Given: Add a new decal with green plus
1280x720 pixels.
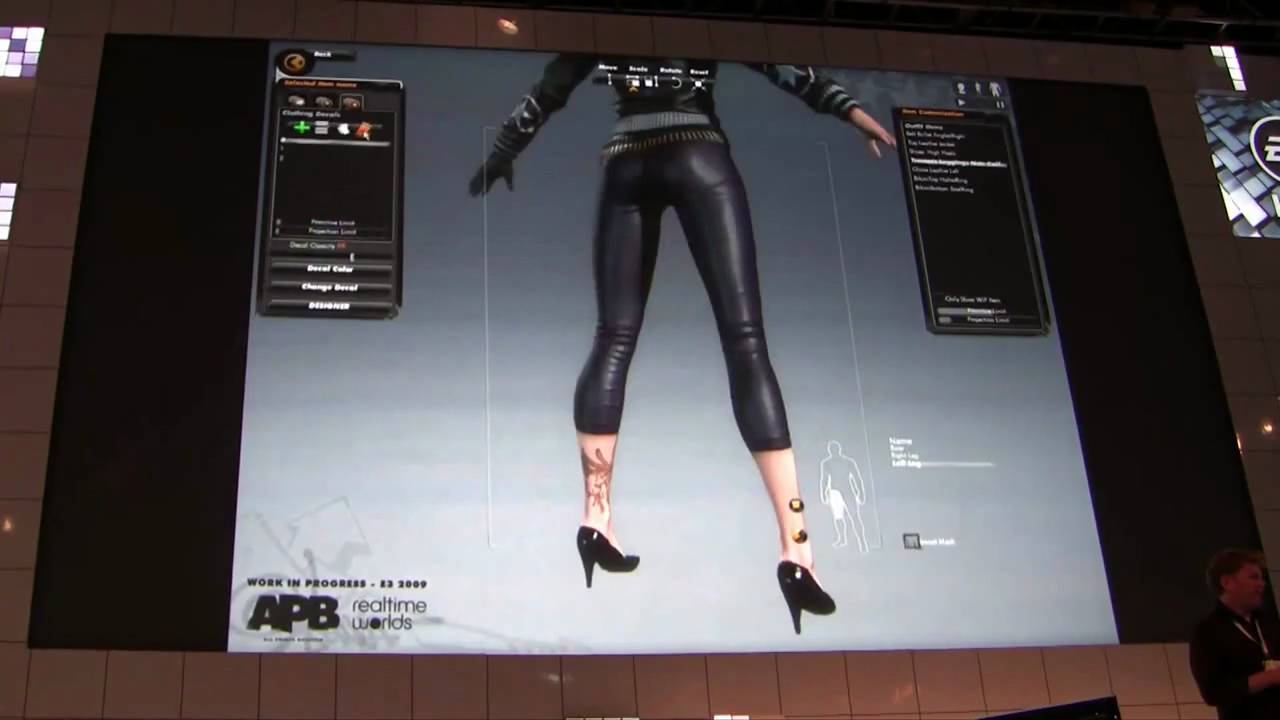Looking at the screenshot, I should [x=302, y=128].
